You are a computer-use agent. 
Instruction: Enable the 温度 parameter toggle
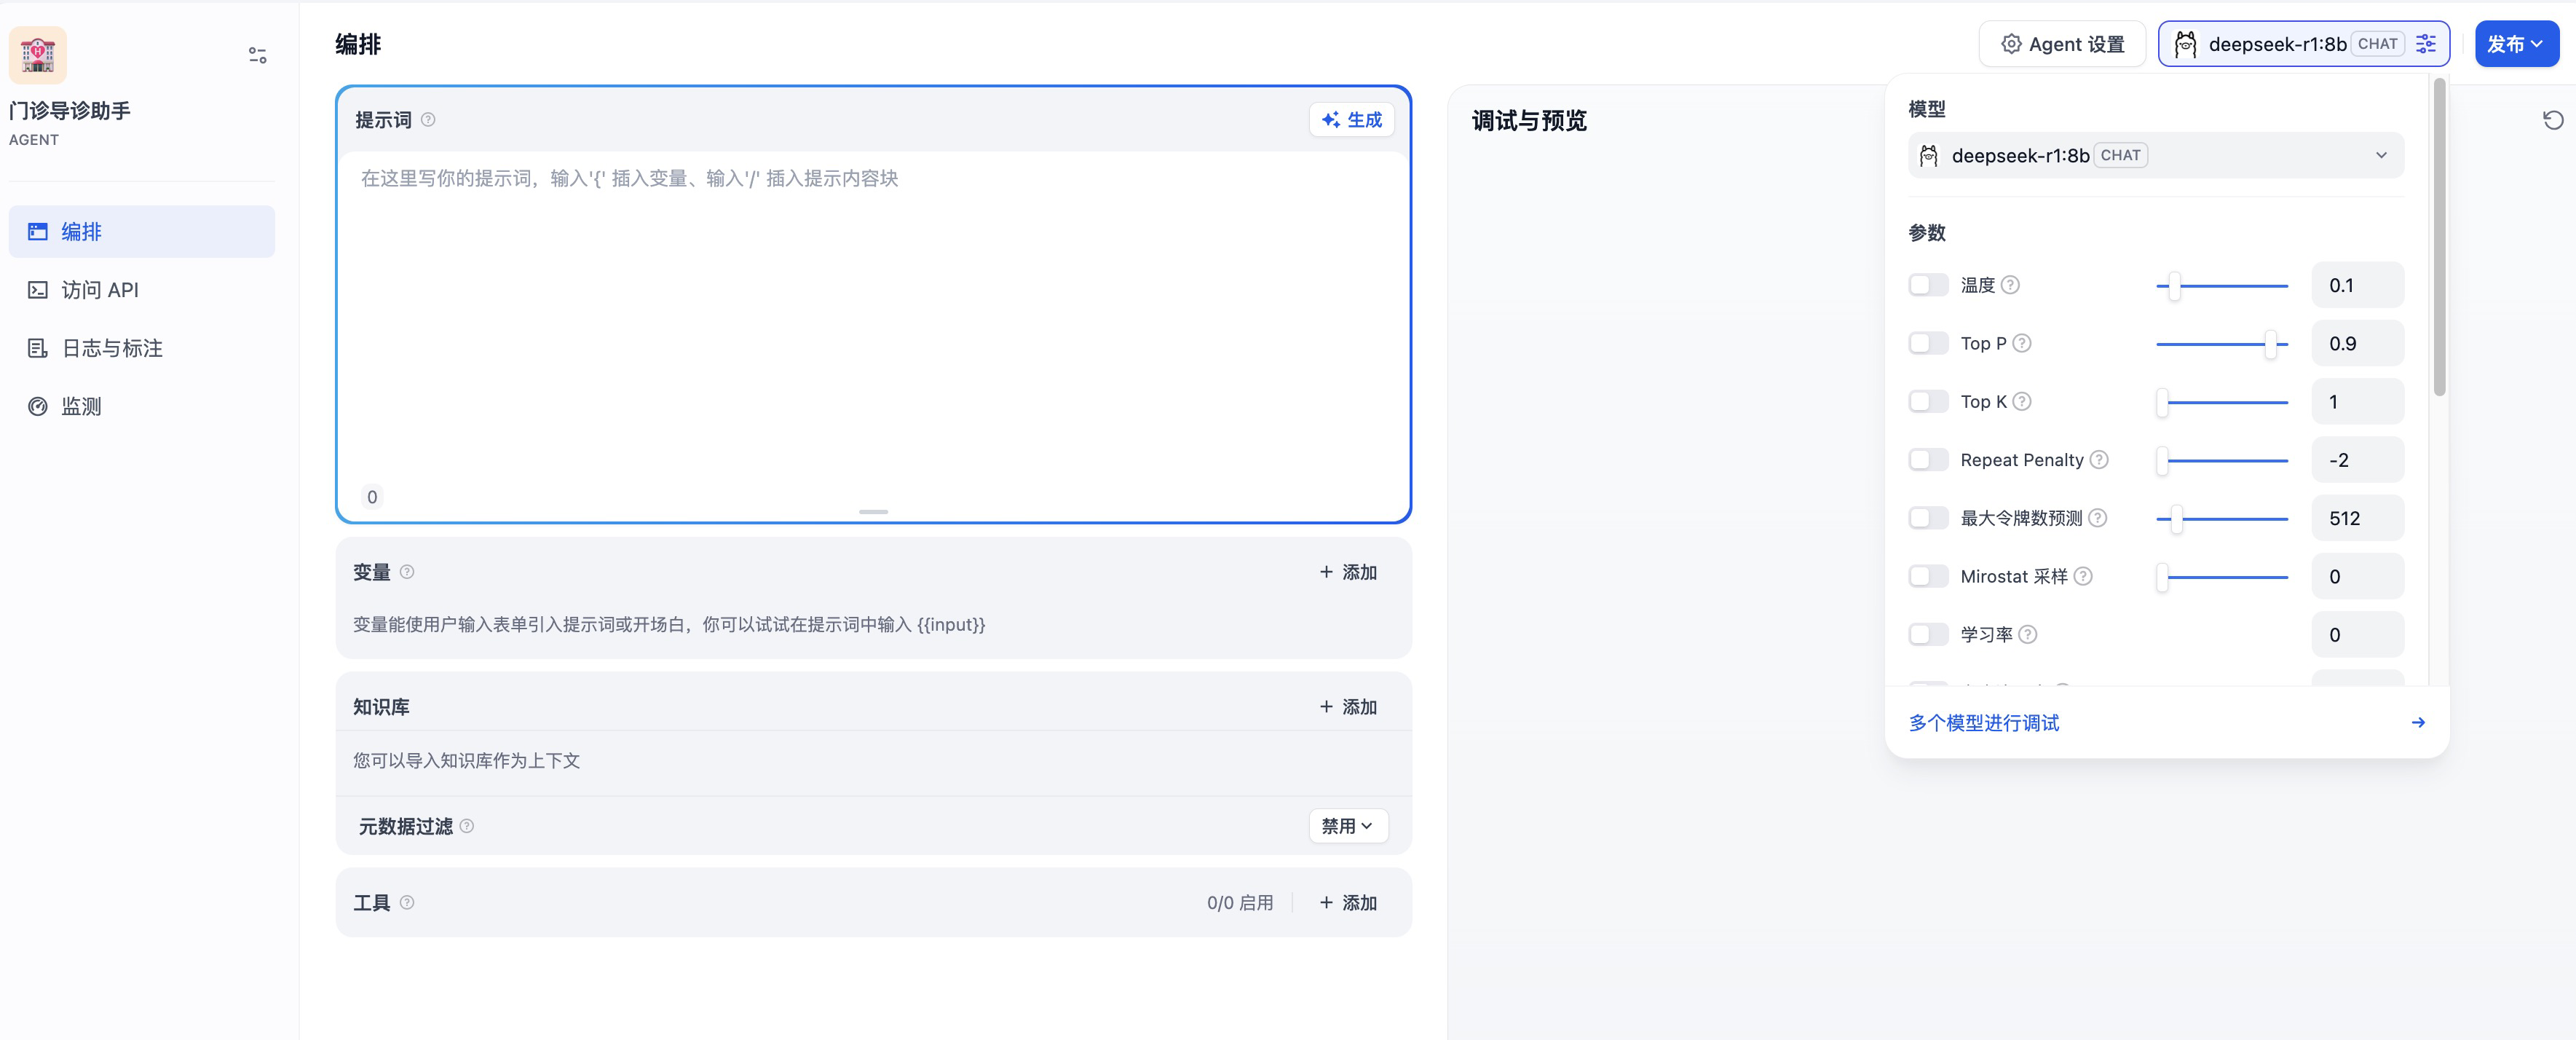(x=1927, y=285)
